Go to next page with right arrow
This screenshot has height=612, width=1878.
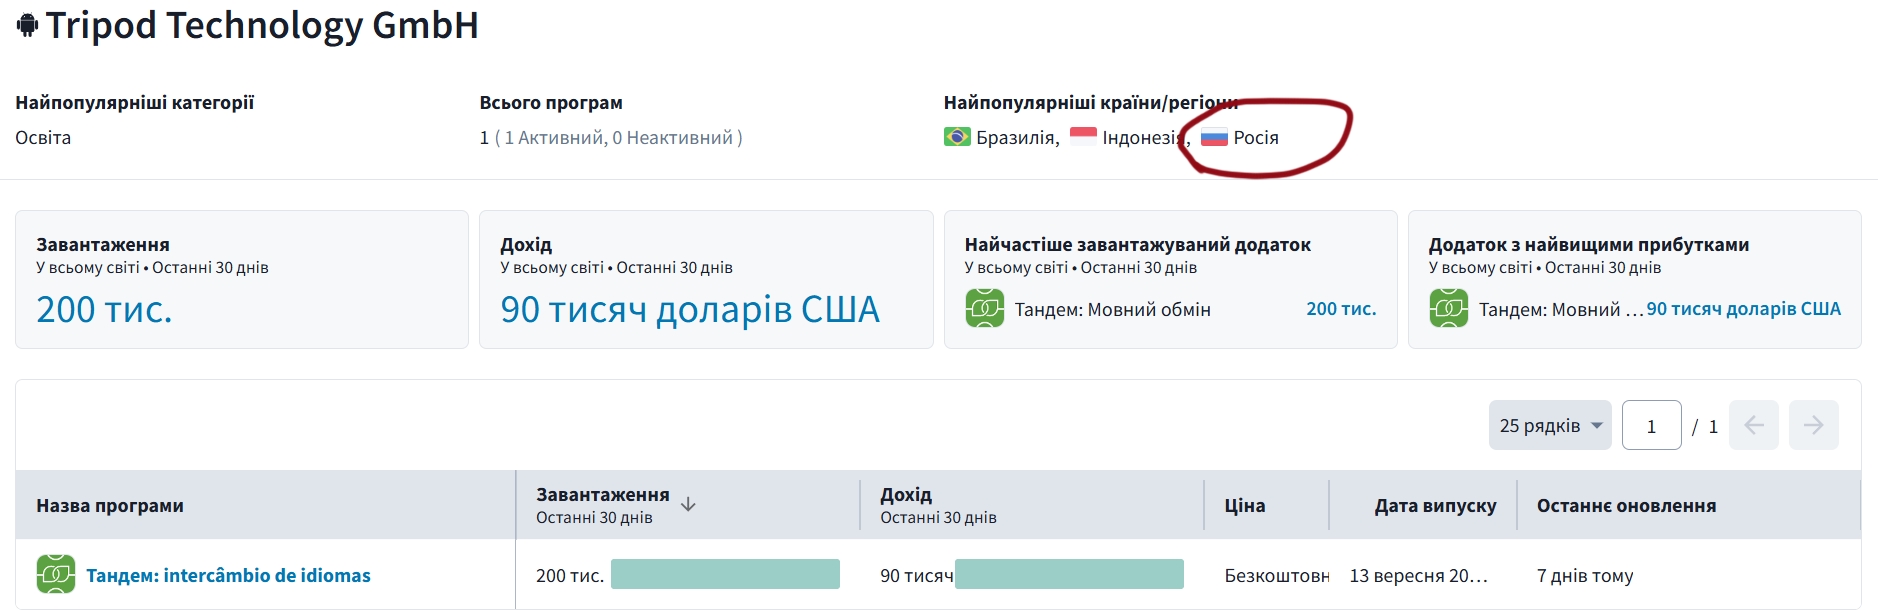tap(1813, 425)
